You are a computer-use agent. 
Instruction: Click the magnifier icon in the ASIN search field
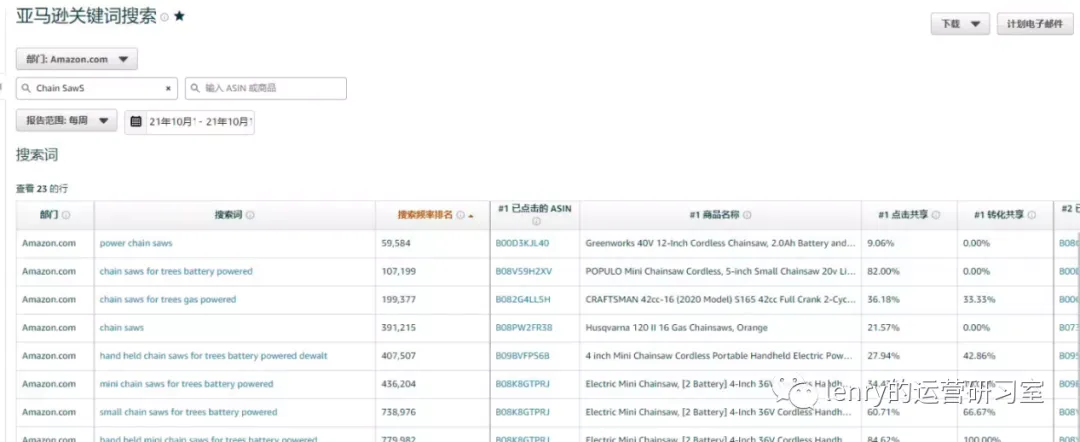point(195,89)
